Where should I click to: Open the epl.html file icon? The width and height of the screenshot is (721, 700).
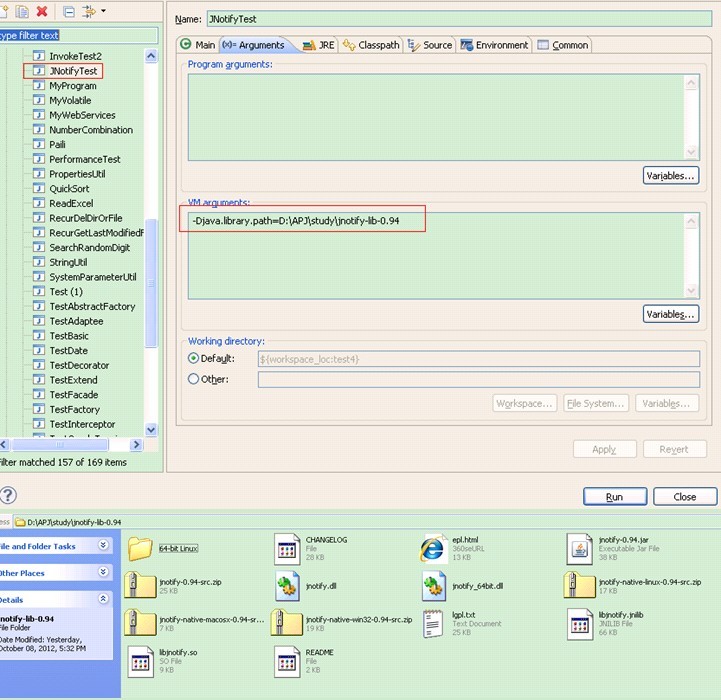[434, 547]
